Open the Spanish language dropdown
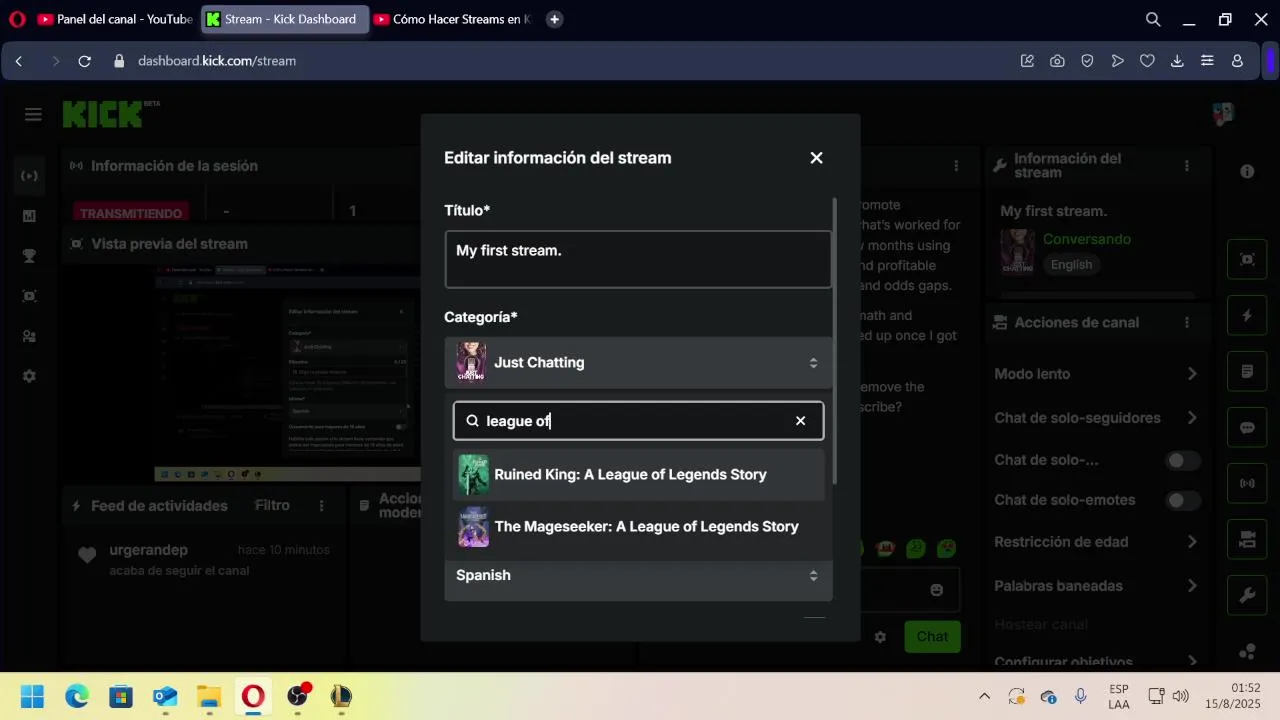This screenshot has width=1280, height=720. point(638,576)
